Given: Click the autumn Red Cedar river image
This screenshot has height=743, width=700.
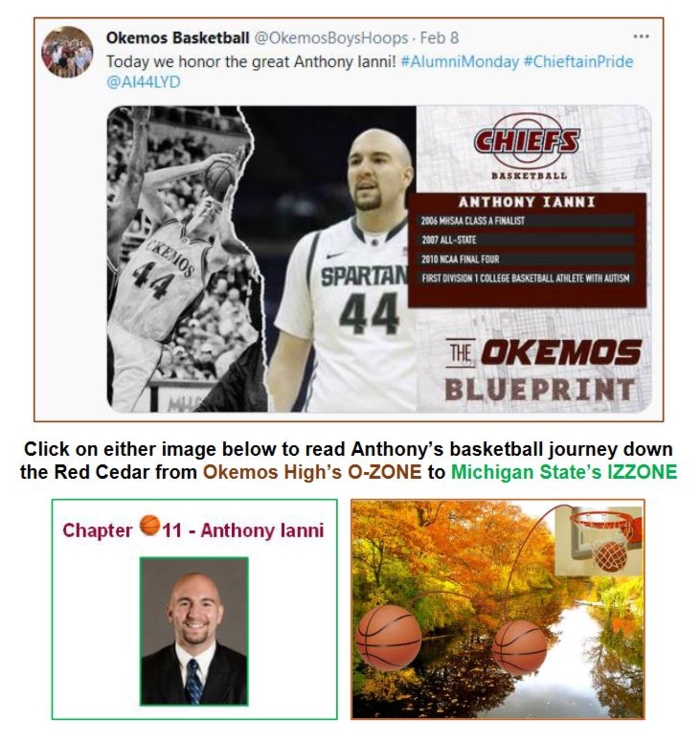Looking at the screenshot, I should click(498, 609).
